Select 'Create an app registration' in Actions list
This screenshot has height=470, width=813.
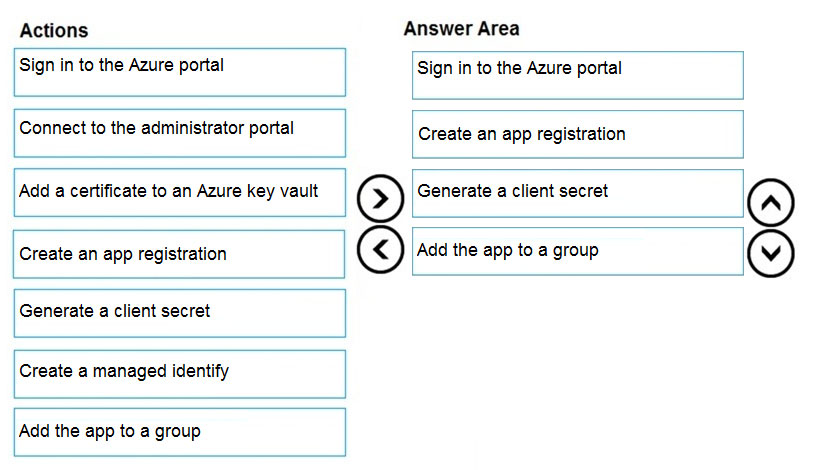coord(179,254)
